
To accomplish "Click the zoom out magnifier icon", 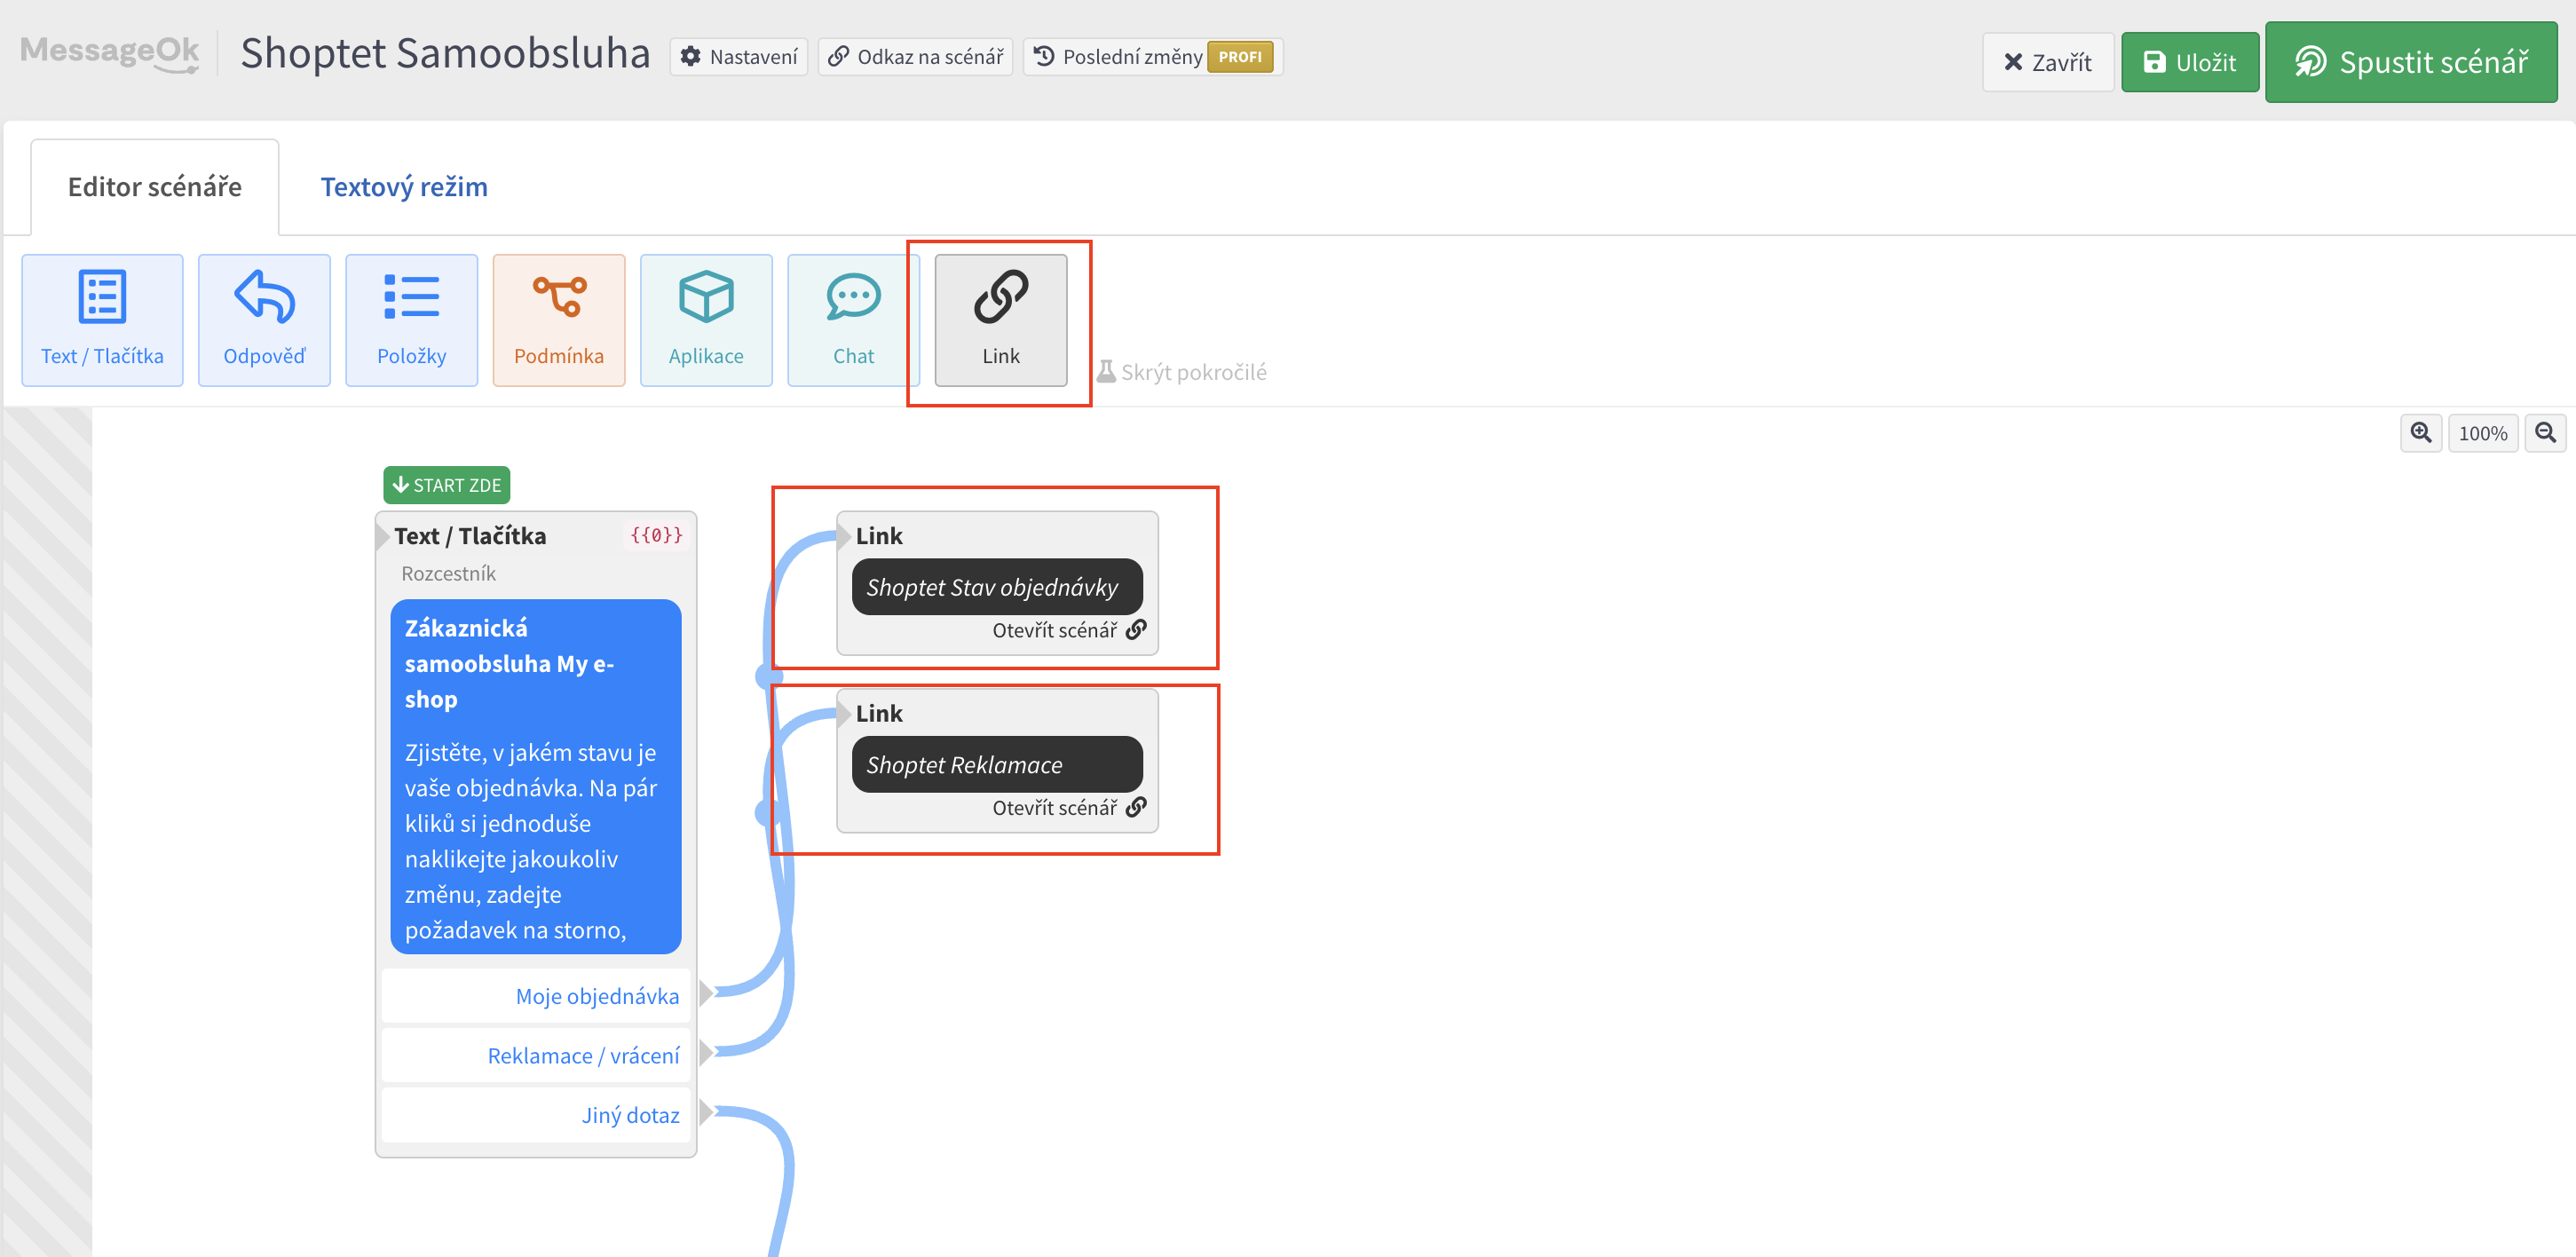I will tap(2545, 433).
